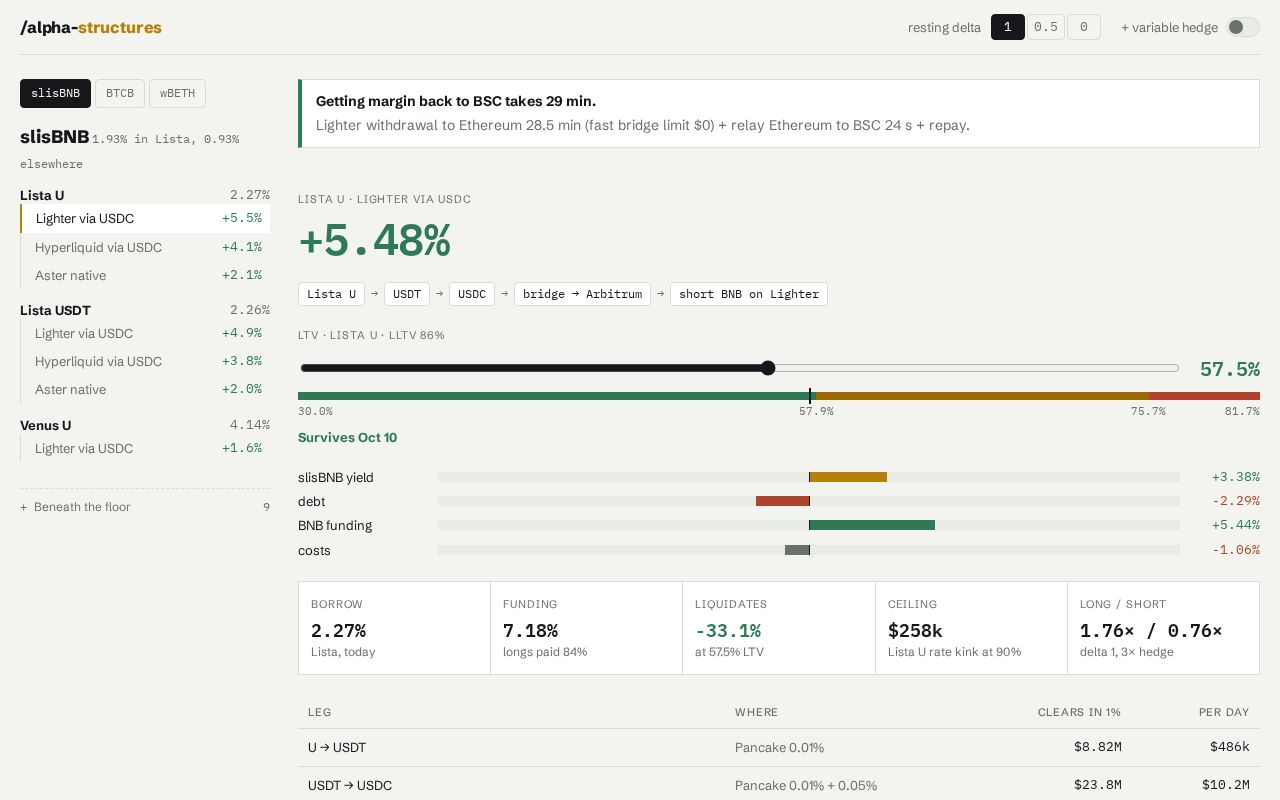Viewport: 1280px width, 800px height.
Task: Select the slisBNB asset tab
Action: (x=55, y=93)
